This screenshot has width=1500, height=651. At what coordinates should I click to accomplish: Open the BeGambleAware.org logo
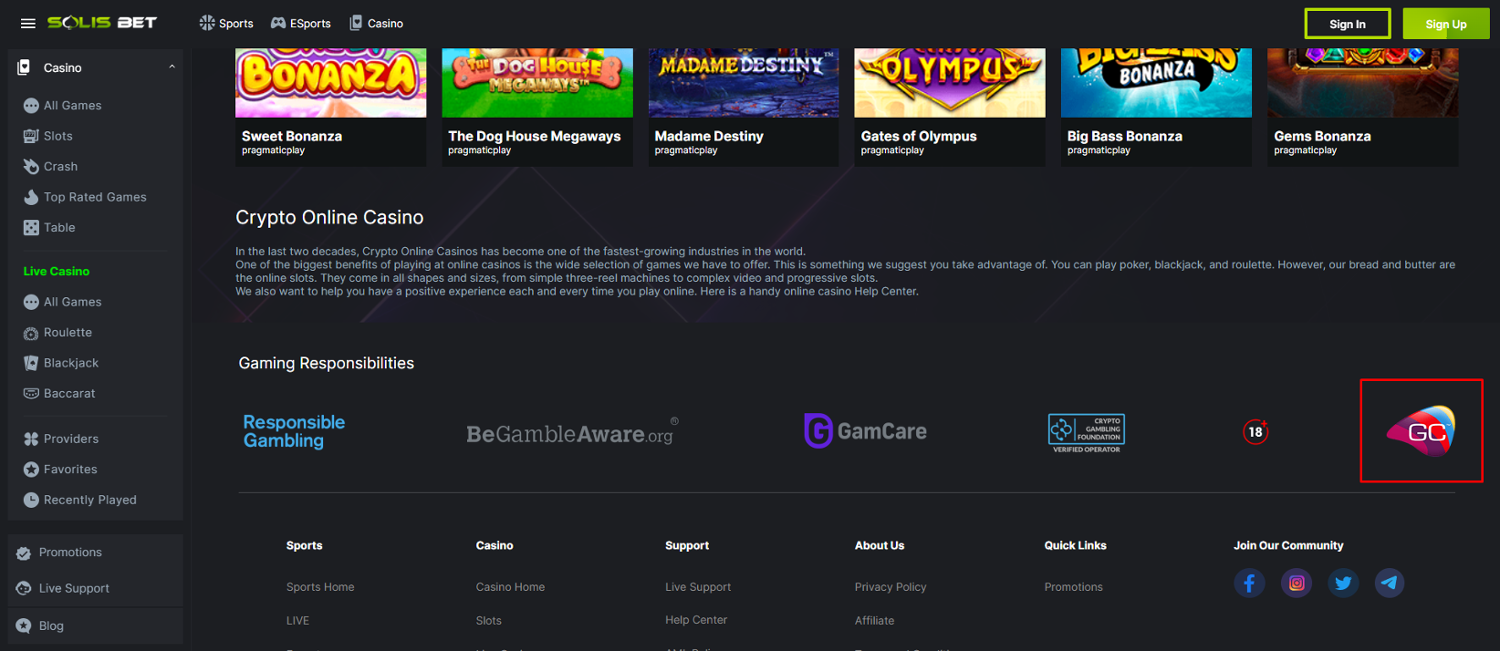pos(572,433)
